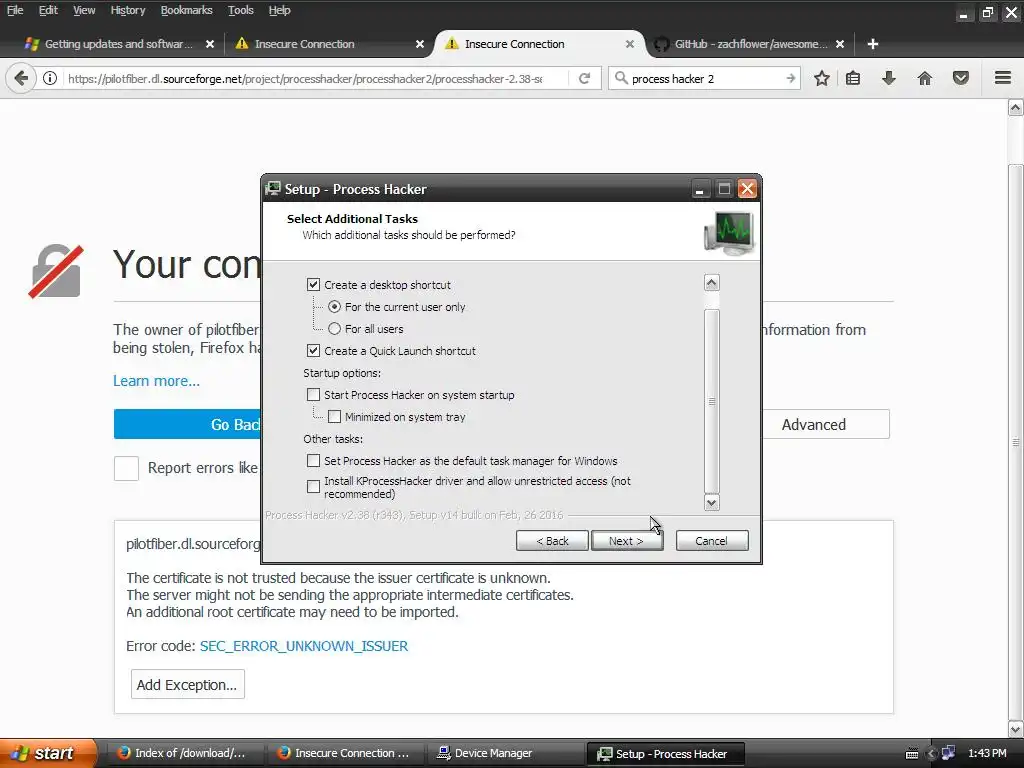Viewport: 1024px width, 768px height.
Task: Open the Bookmarks menu
Action: point(186,10)
